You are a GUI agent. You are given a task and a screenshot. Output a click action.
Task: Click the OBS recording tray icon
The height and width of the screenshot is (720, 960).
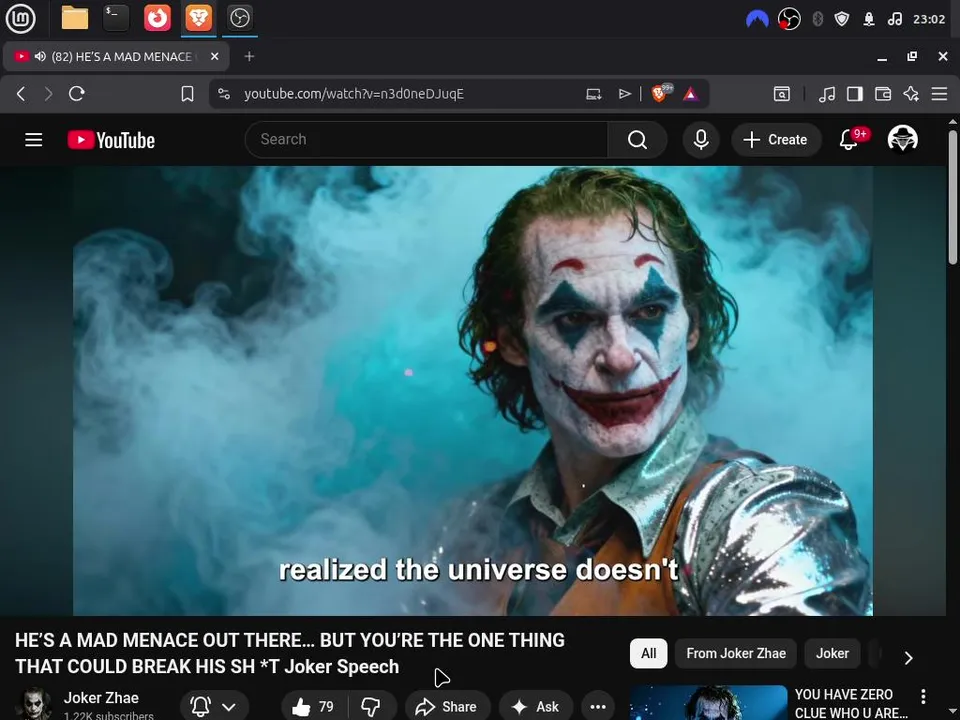pos(789,20)
